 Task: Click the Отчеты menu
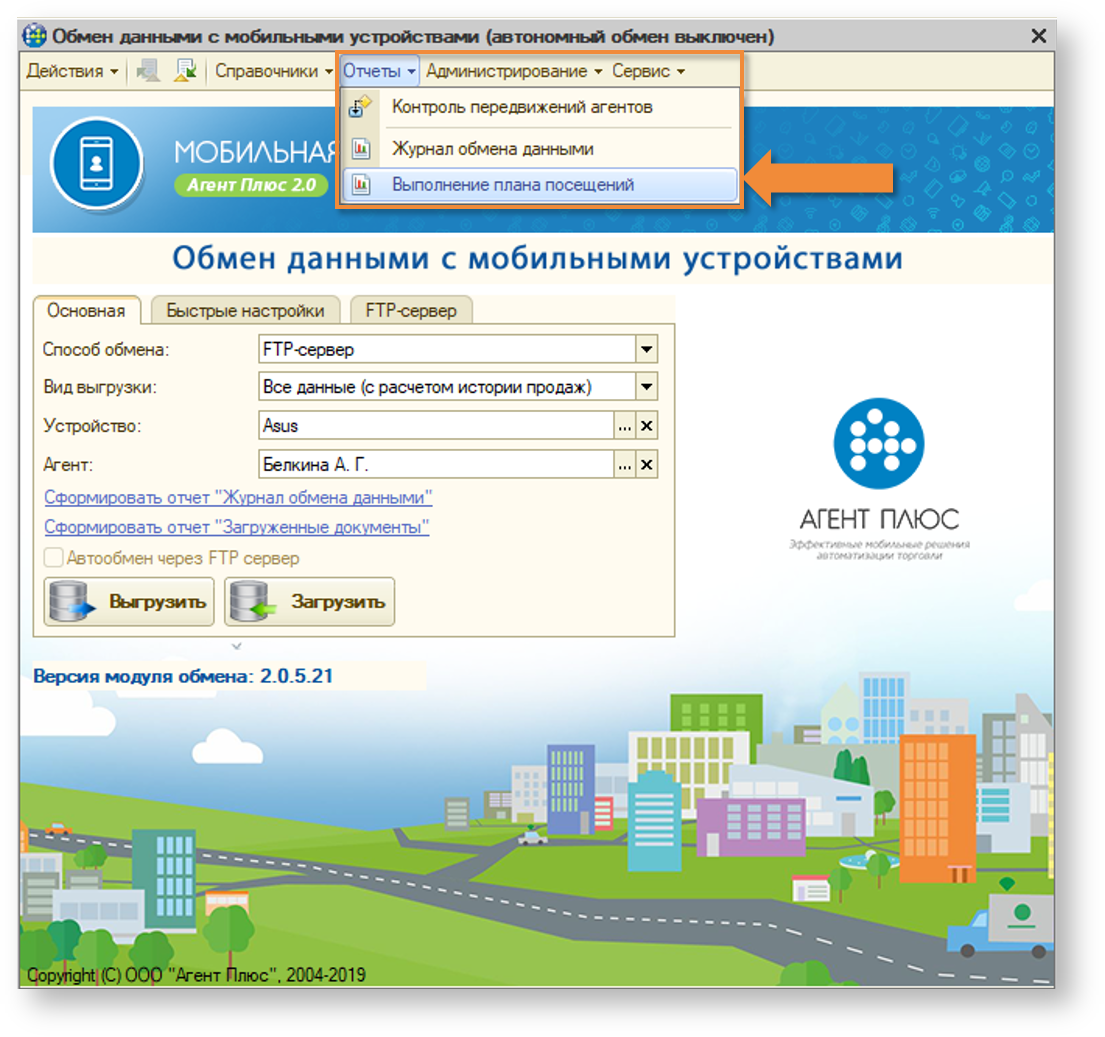click(378, 71)
